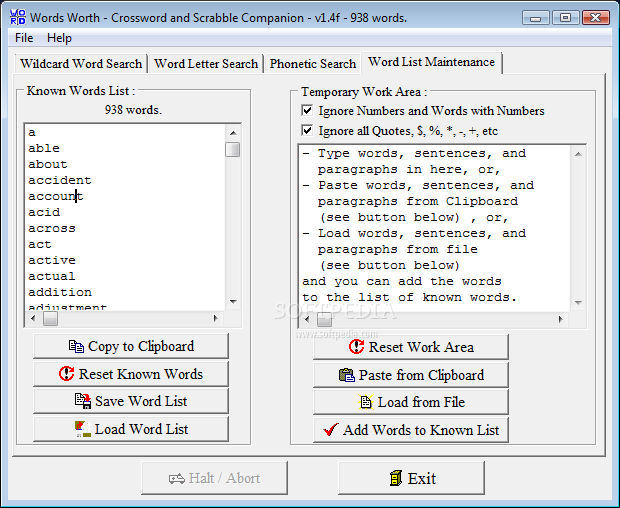The width and height of the screenshot is (620, 508).
Task: Click the word 'act' in the list
Action: point(40,244)
